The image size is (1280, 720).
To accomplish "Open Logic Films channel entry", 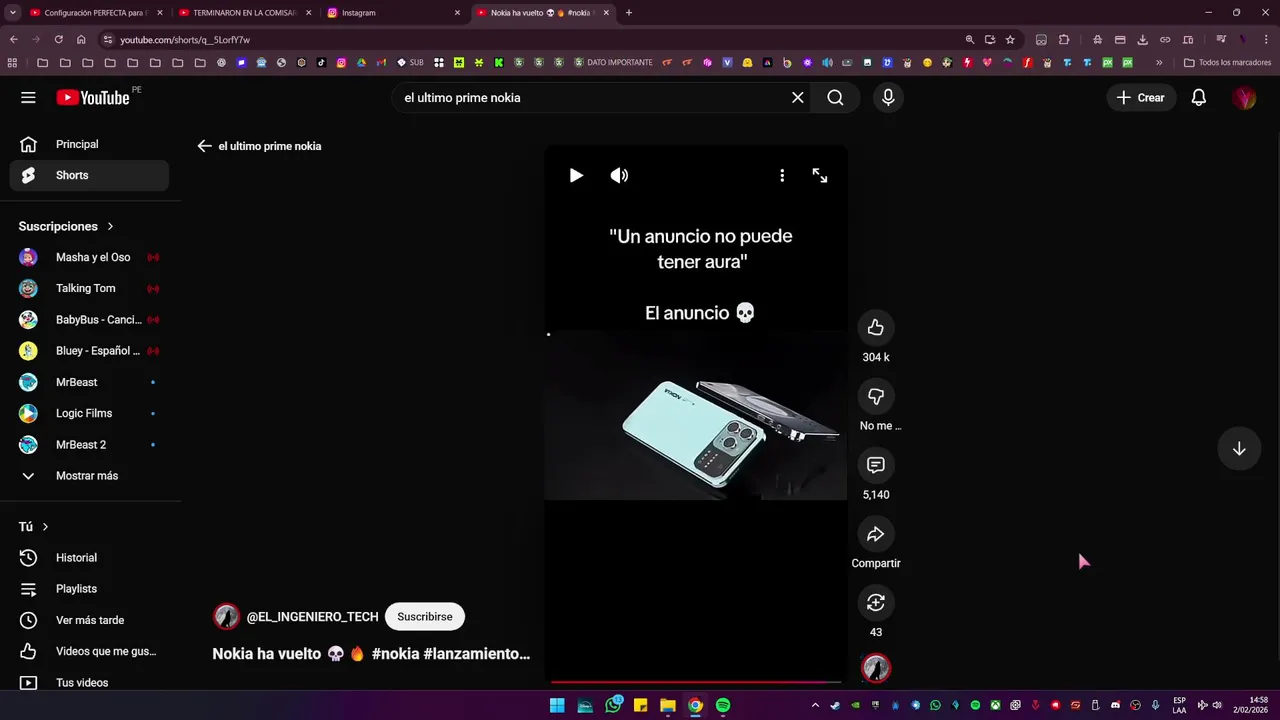I will tap(89, 413).
